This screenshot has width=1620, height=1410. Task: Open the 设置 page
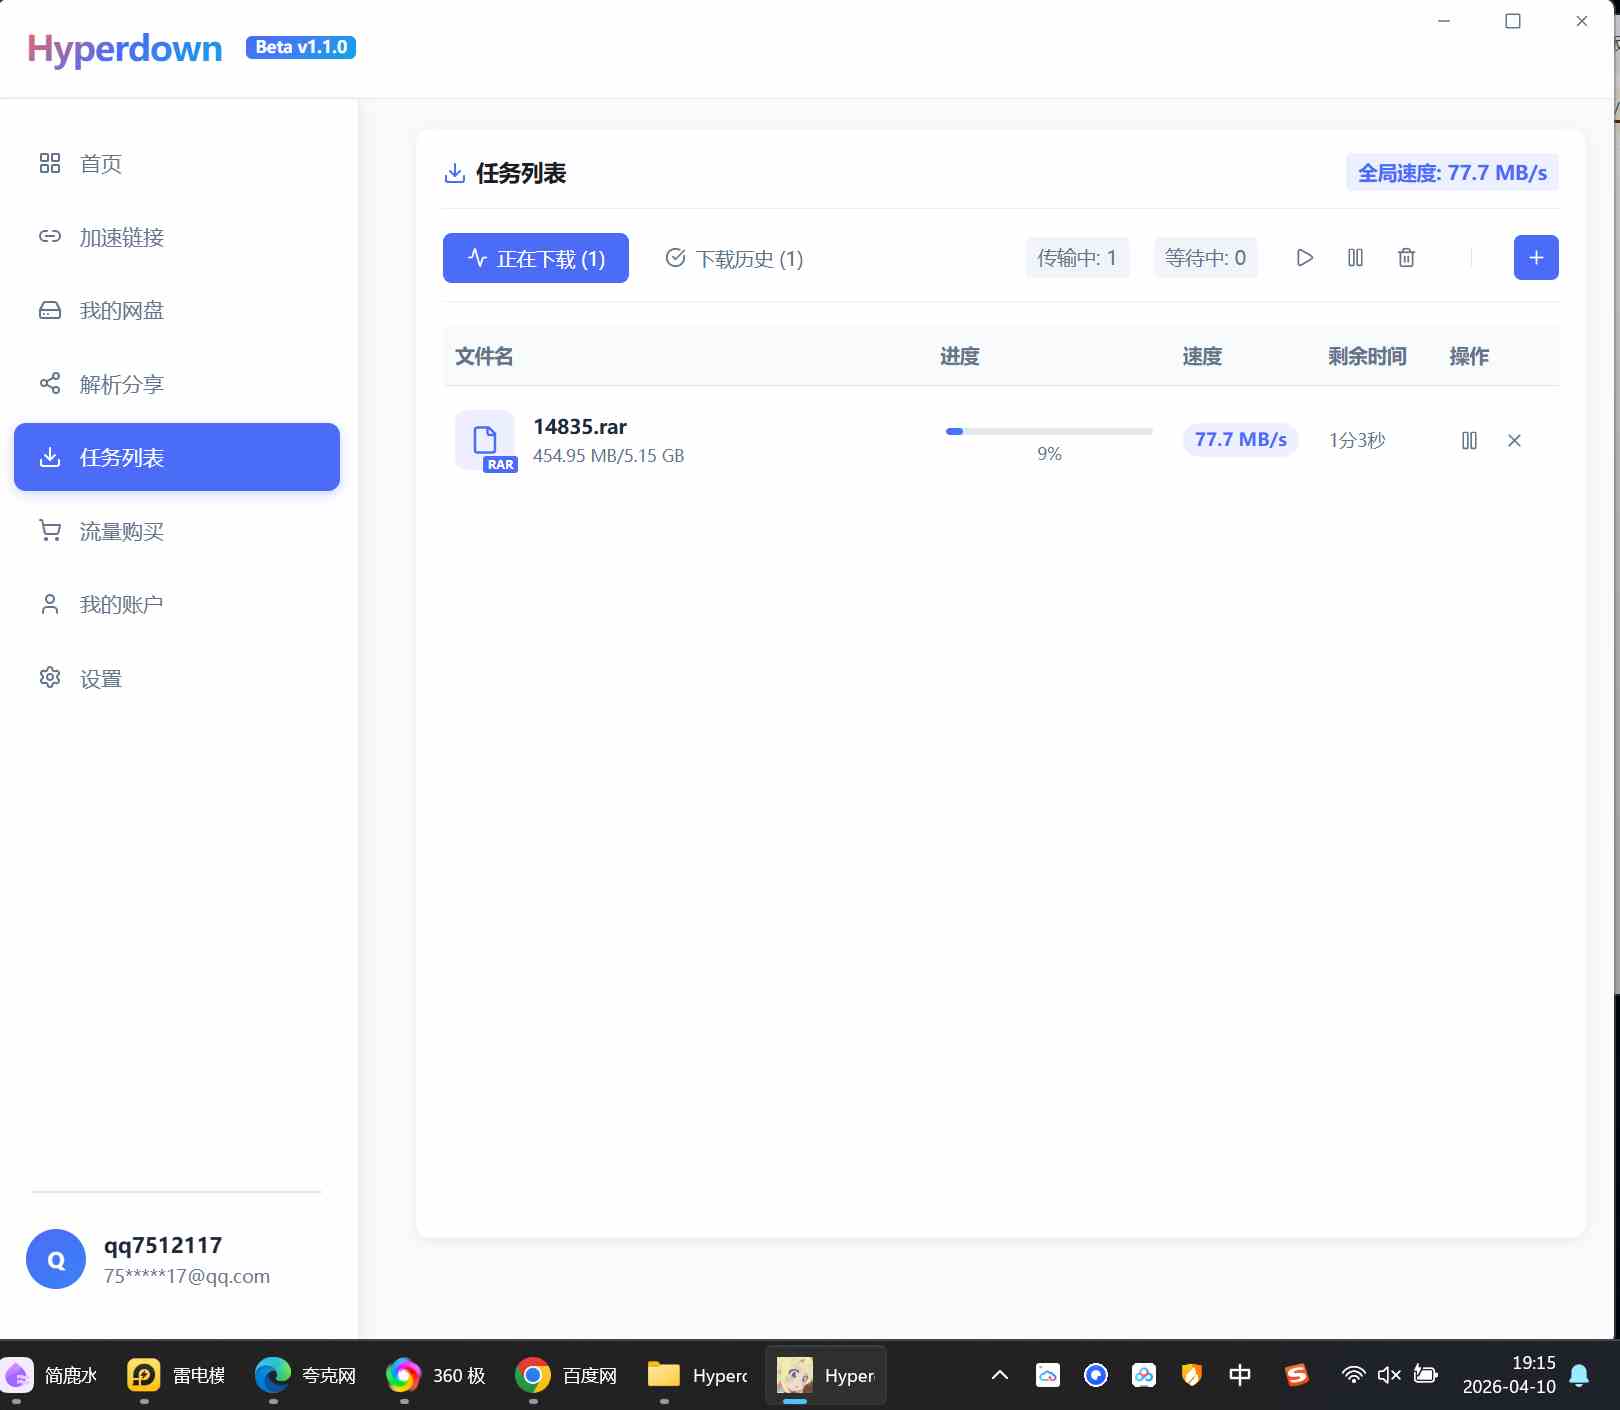[99, 678]
